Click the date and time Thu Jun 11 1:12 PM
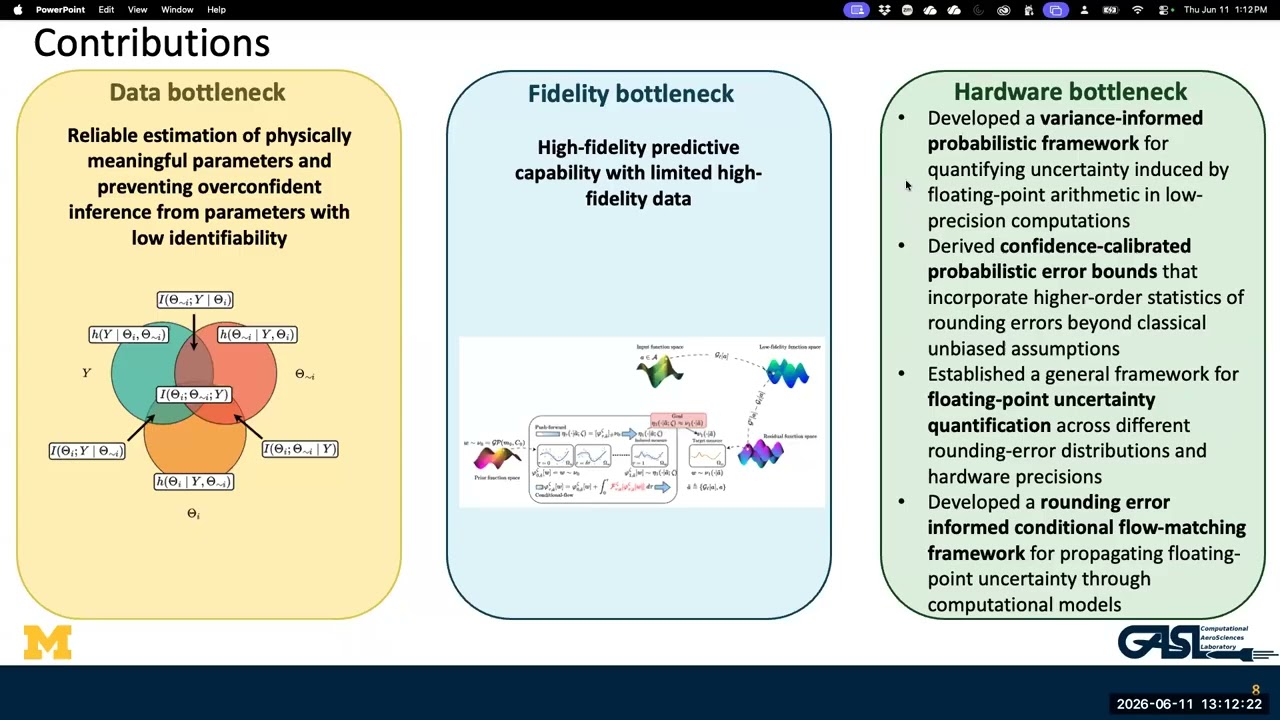The height and width of the screenshot is (720, 1280). coord(1226,10)
